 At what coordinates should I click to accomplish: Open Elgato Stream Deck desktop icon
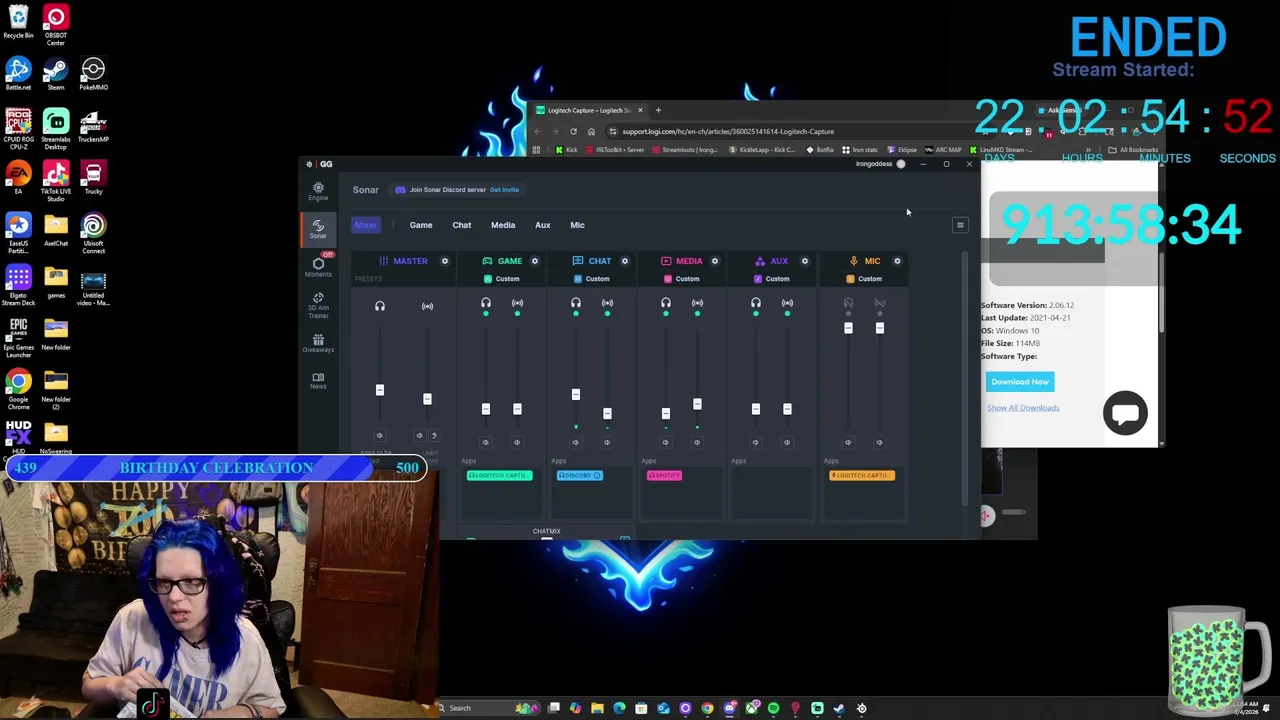click(18, 286)
